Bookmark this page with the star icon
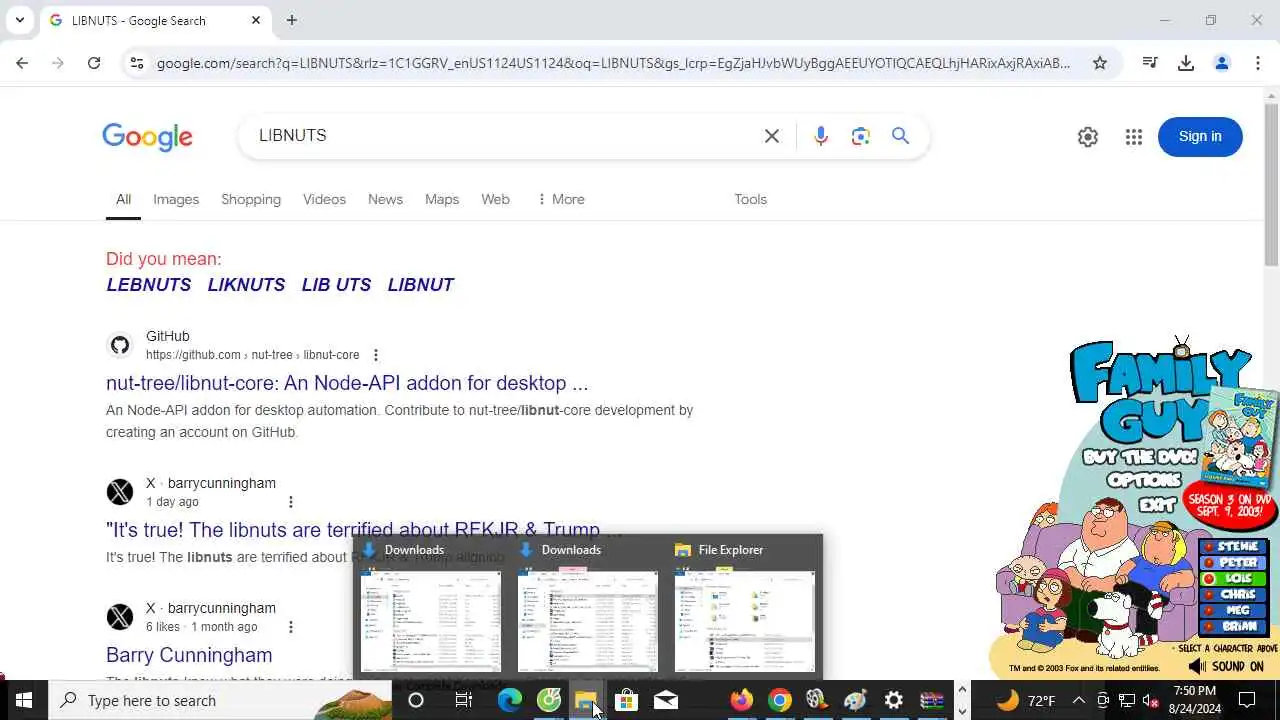Viewport: 1280px width, 720px height. [x=1100, y=63]
